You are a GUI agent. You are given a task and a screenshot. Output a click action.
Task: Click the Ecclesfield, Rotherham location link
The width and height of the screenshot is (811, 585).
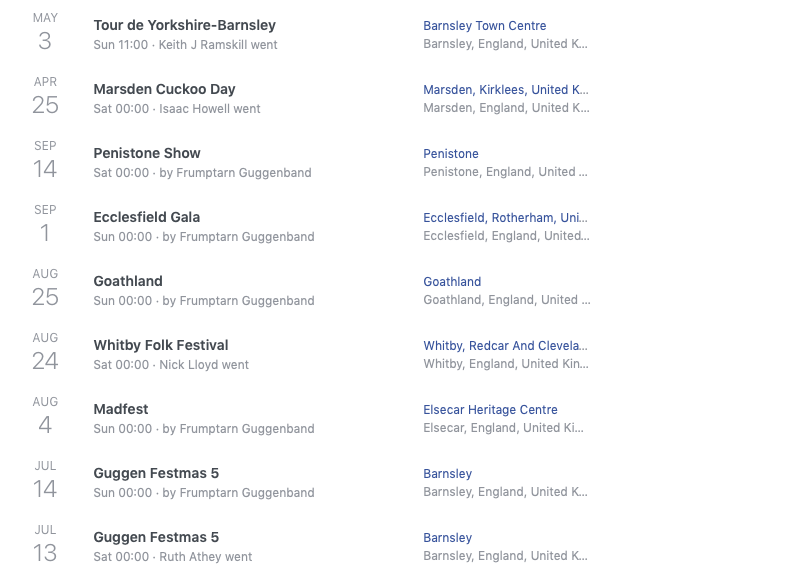(505, 218)
